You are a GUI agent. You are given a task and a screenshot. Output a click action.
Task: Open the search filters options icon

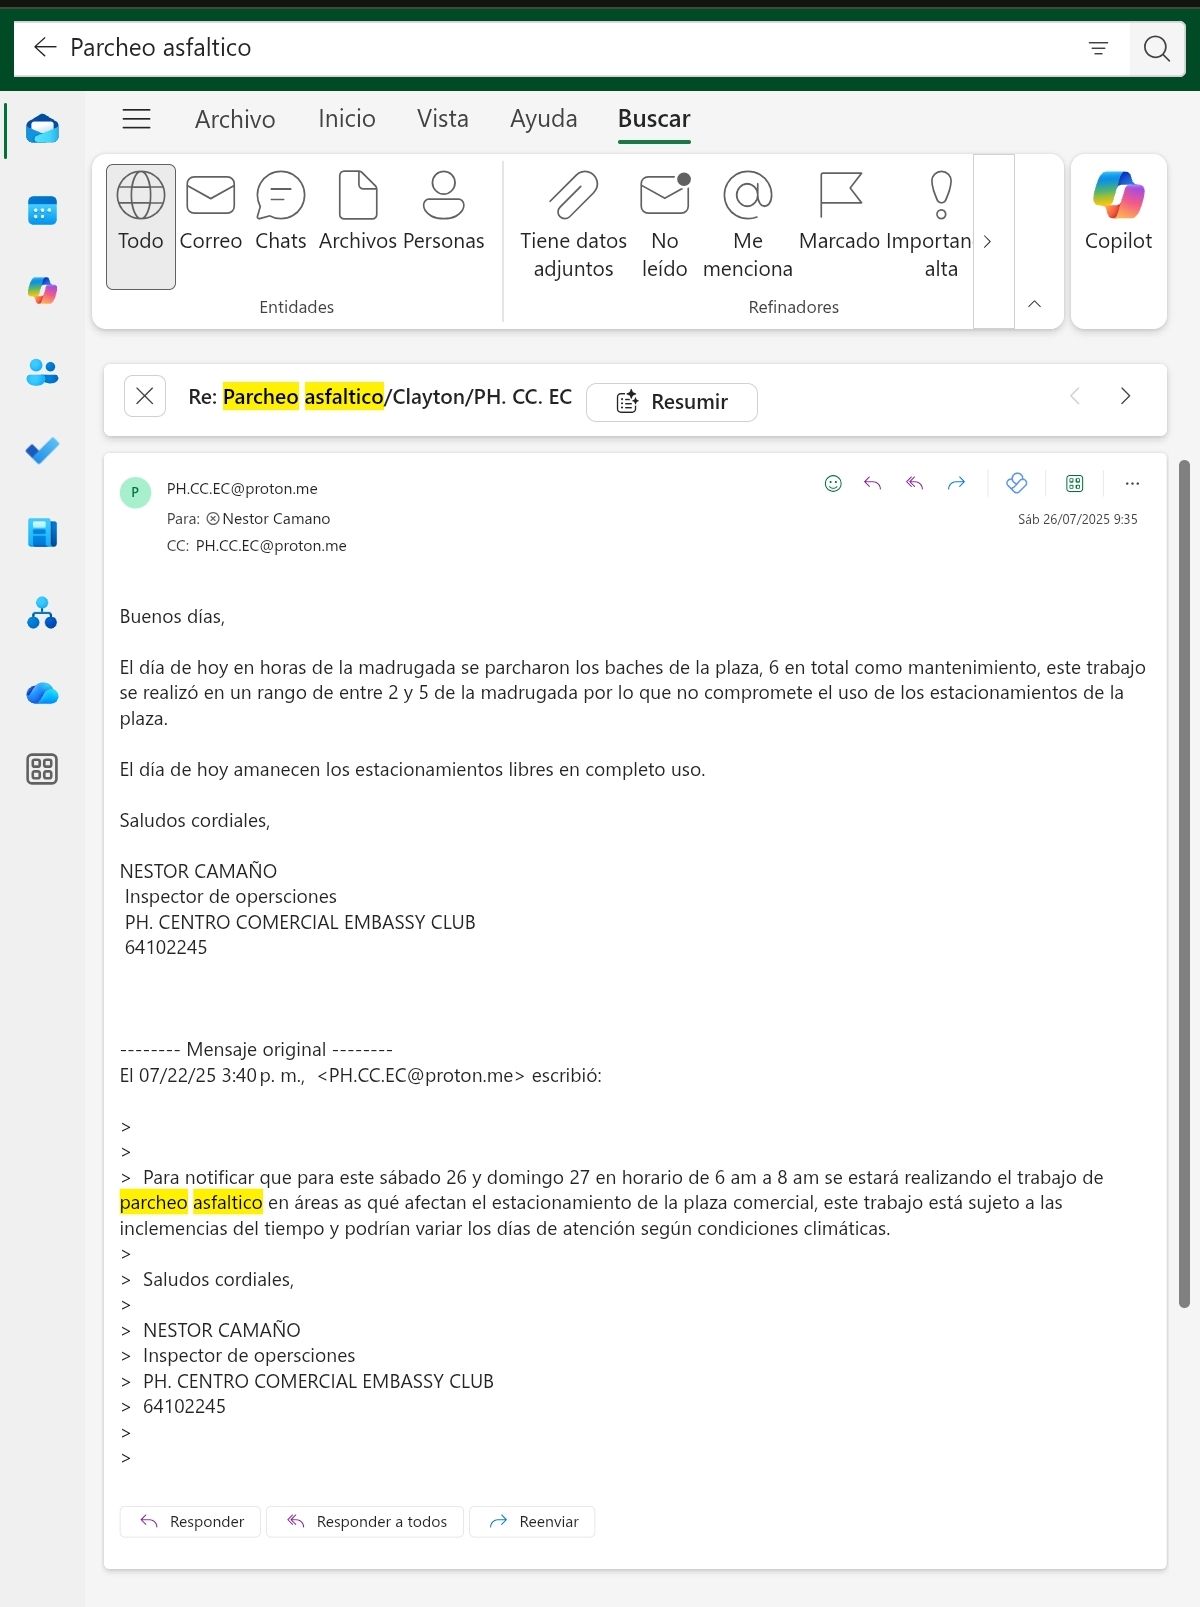pyautogui.click(x=1098, y=48)
